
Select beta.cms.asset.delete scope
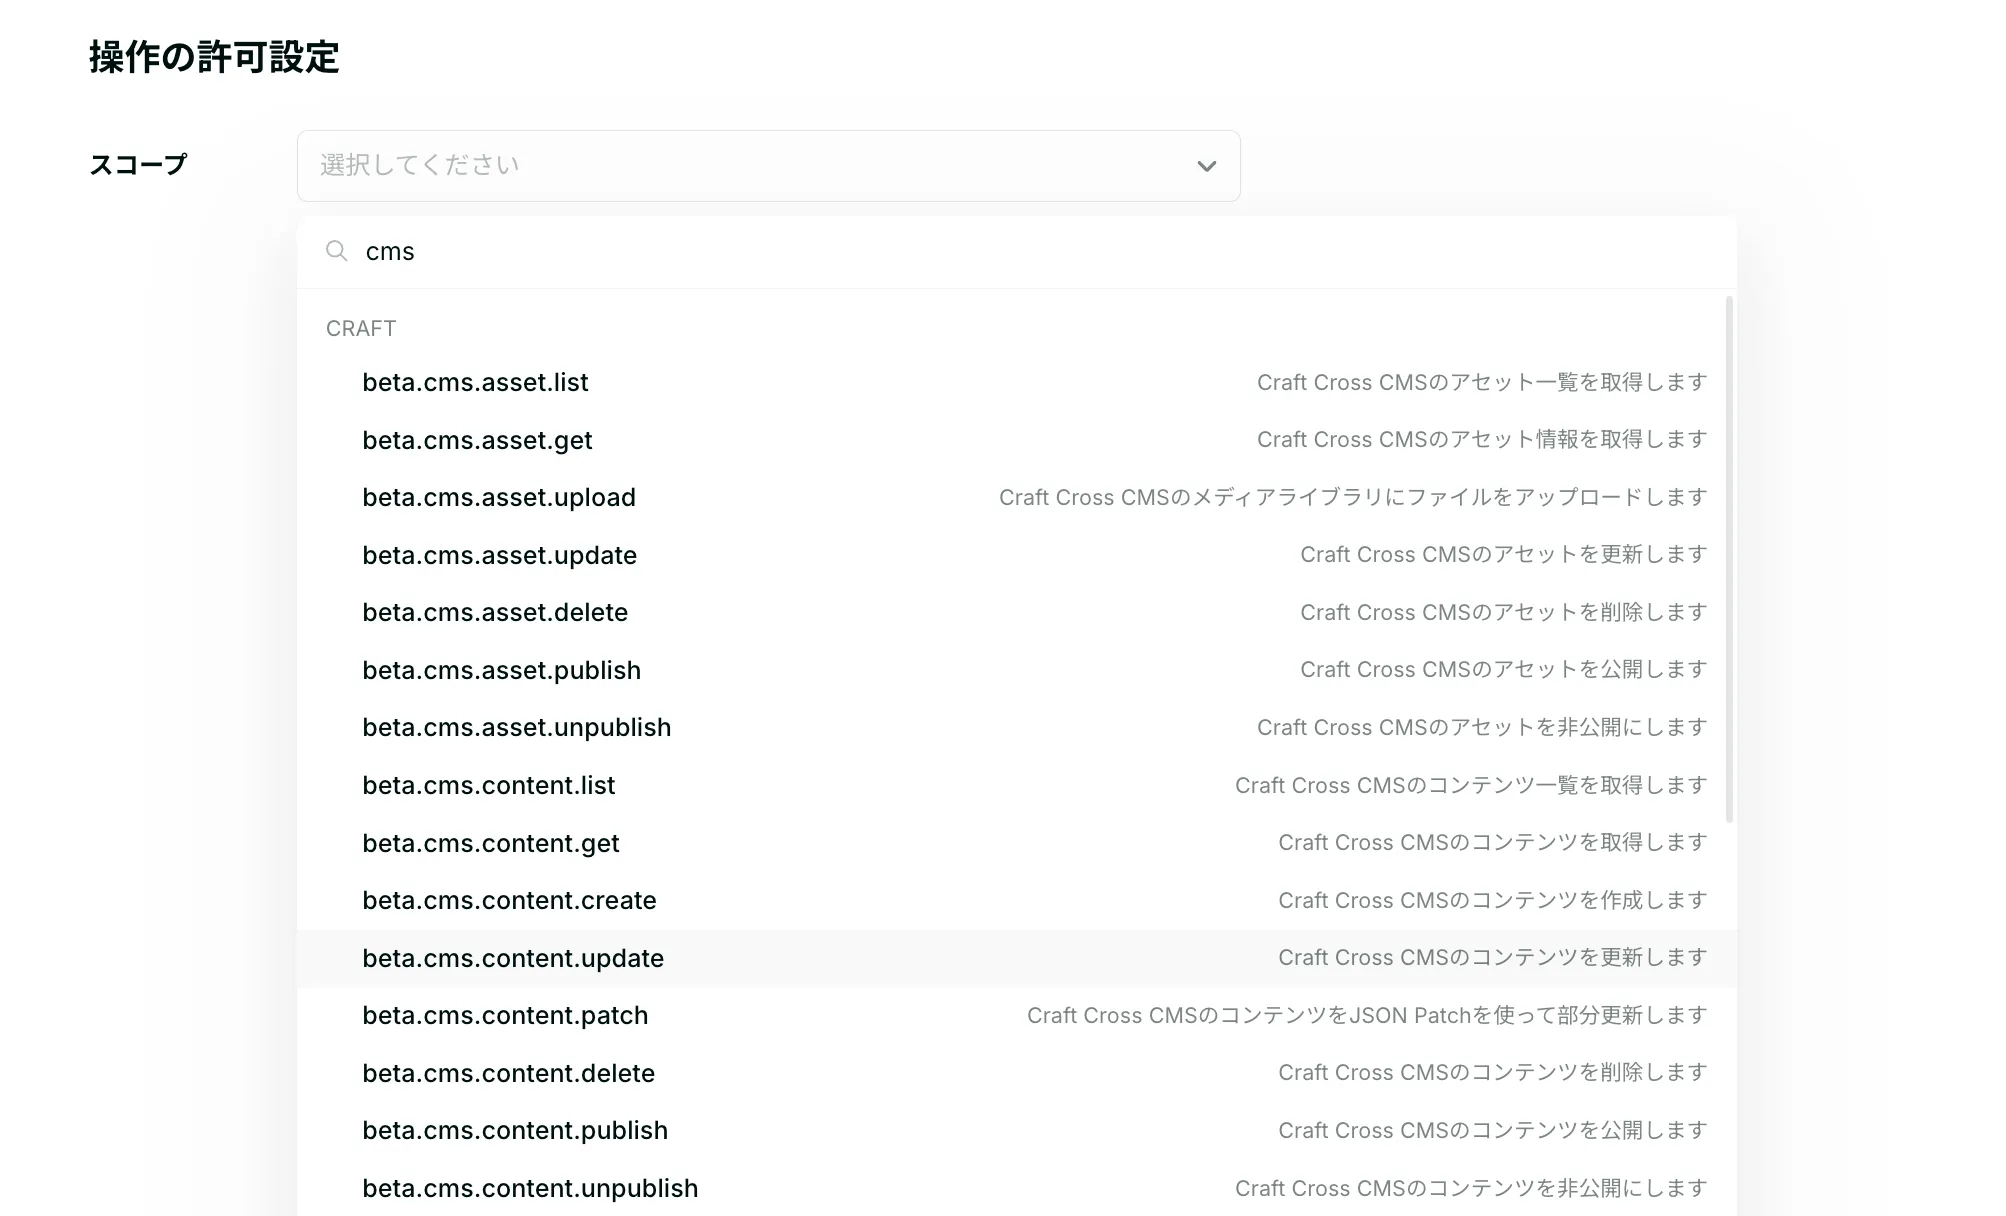[x=1016, y=612]
